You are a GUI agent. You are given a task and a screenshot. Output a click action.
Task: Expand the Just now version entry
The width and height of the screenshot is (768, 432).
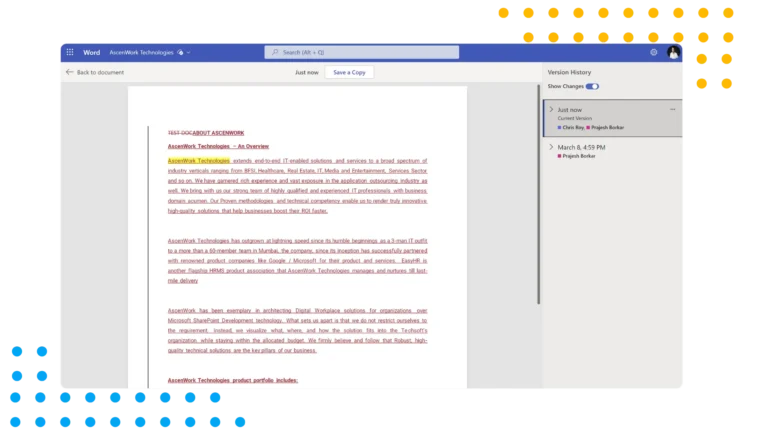coord(552,110)
